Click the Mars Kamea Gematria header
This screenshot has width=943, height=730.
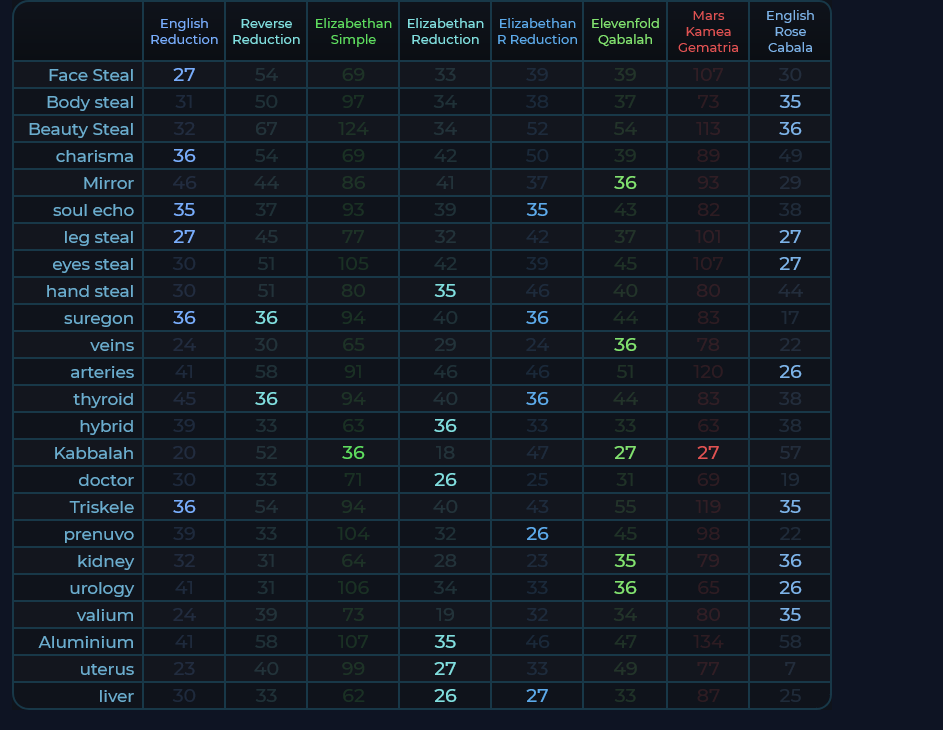[x=708, y=32]
